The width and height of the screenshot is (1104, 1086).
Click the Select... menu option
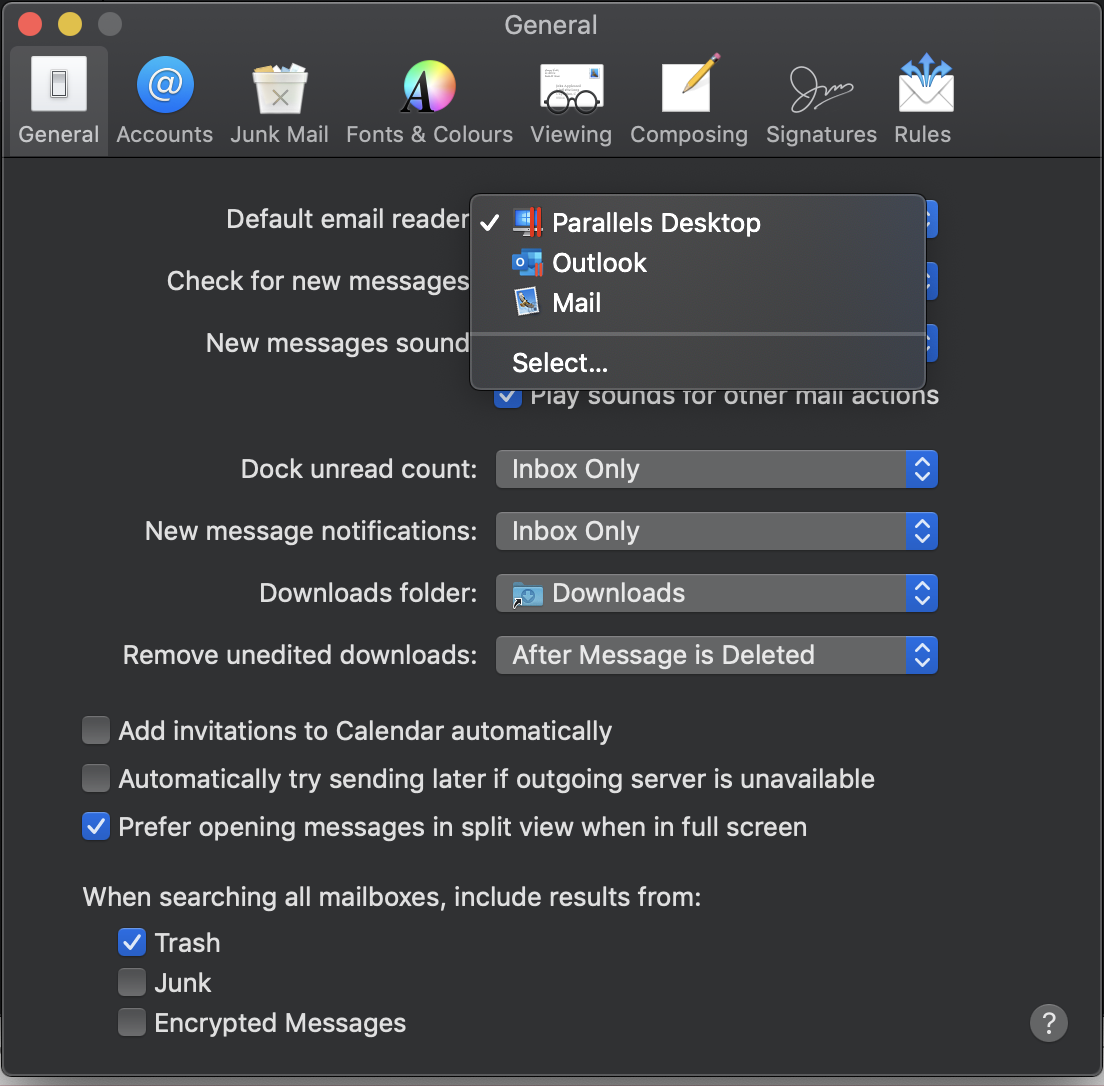coord(560,363)
